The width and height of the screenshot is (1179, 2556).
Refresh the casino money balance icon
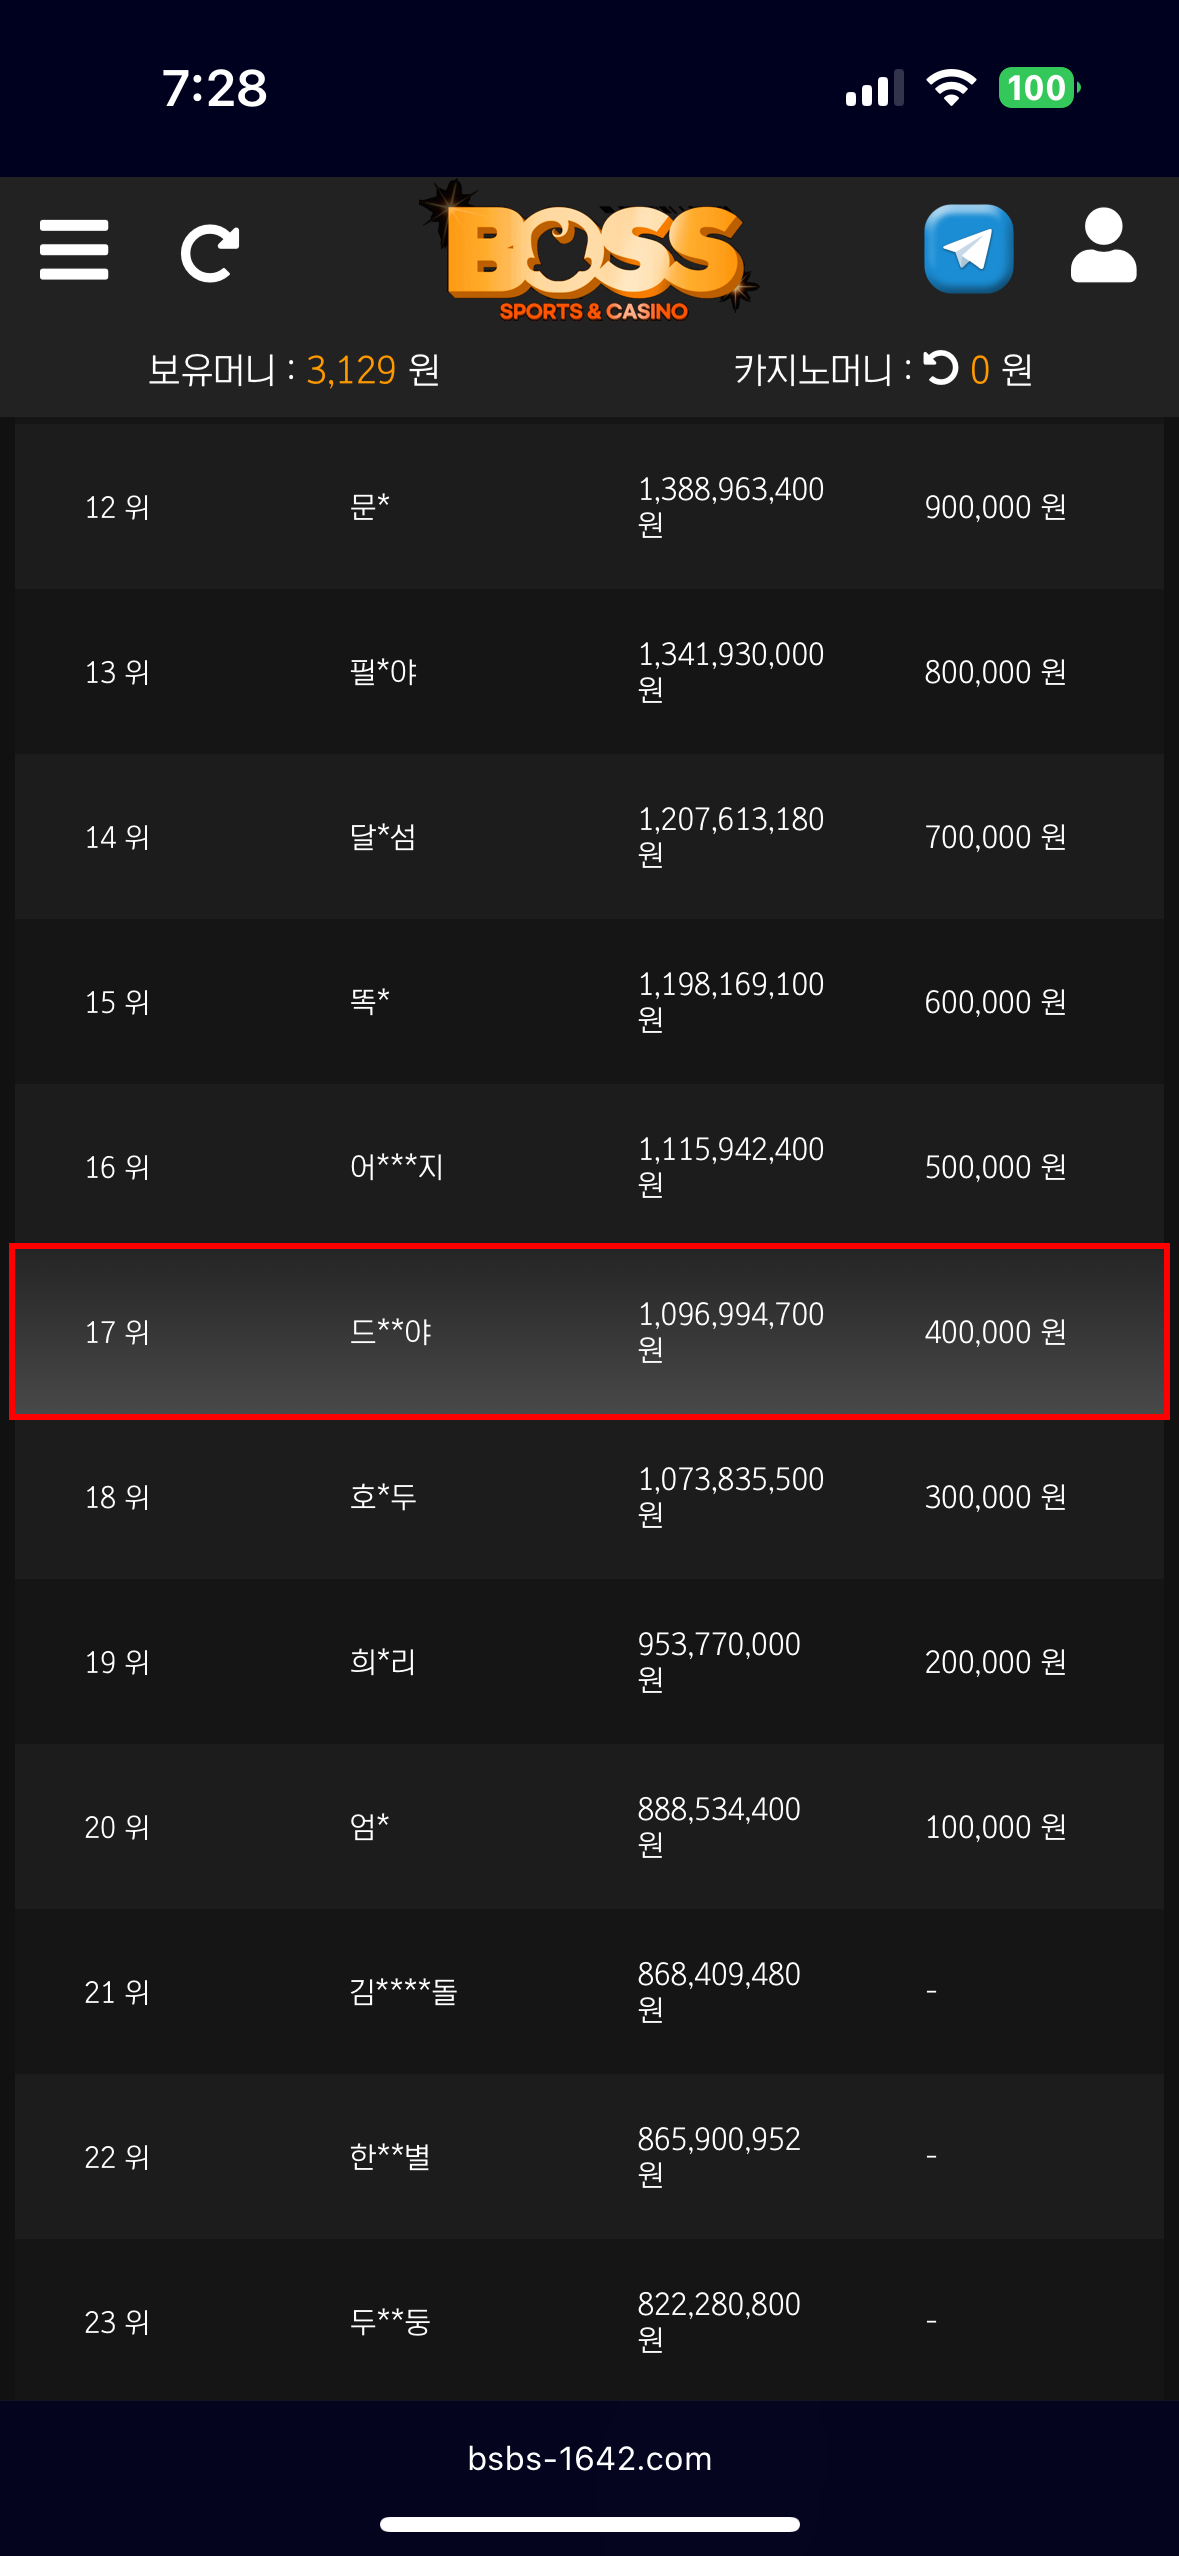pyautogui.click(x=940, y=368)
